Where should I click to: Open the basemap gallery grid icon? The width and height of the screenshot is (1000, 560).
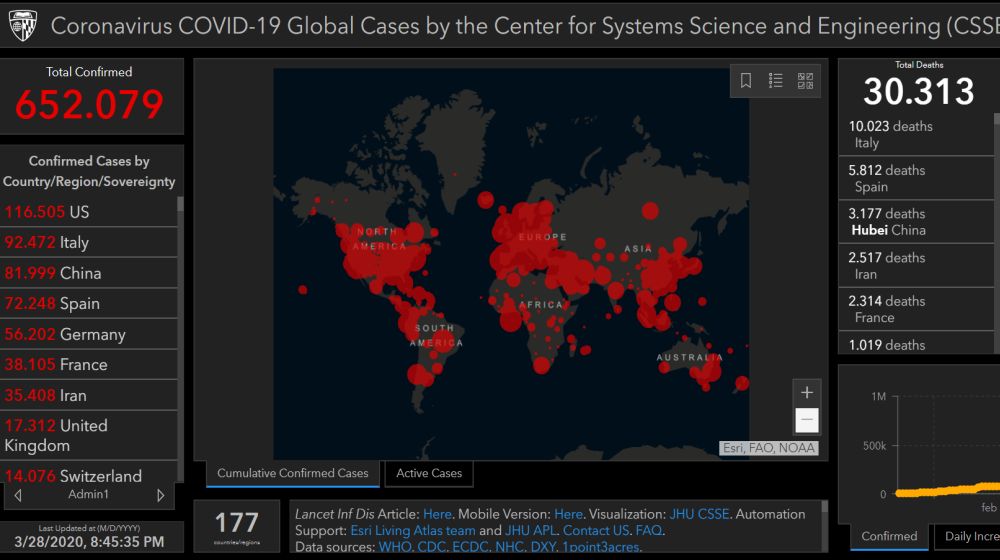tap(805, 81)
